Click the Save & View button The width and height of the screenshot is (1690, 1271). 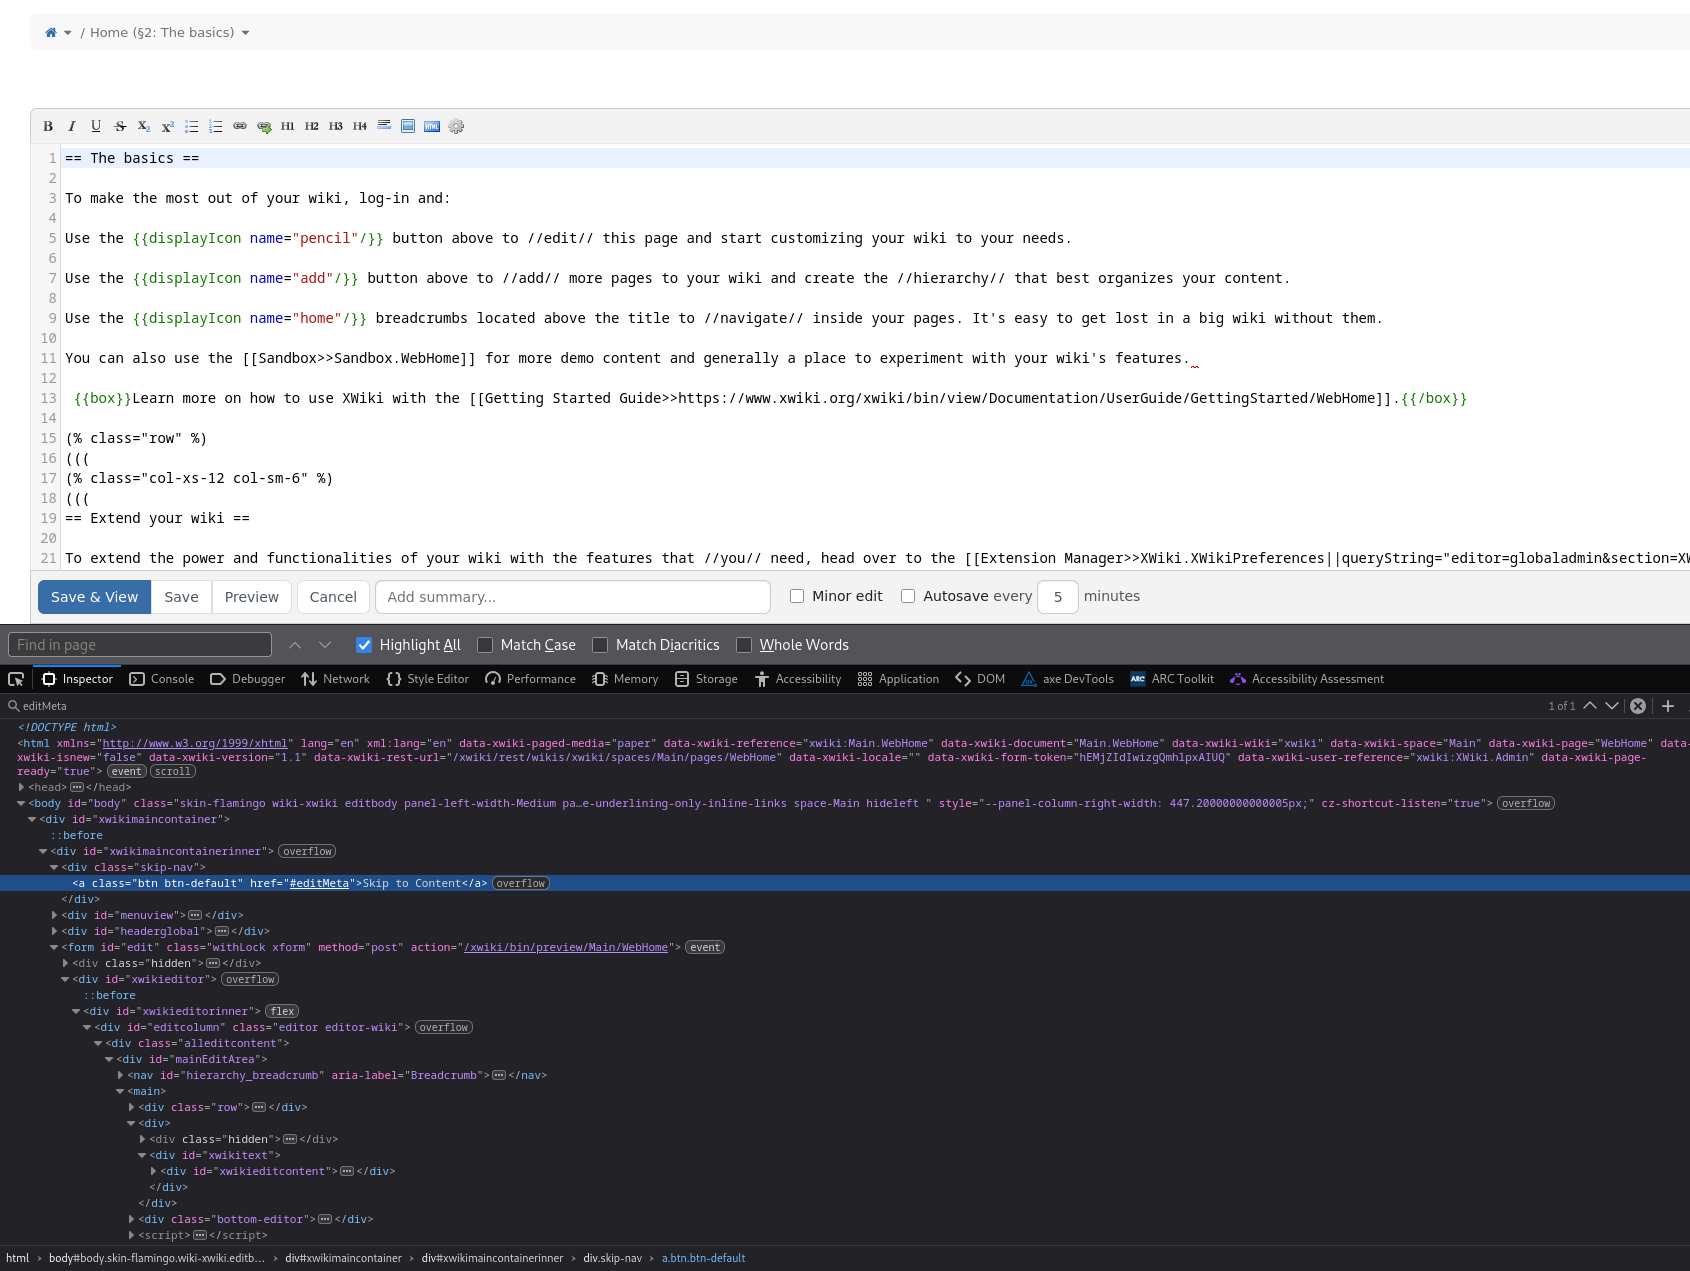95,597
